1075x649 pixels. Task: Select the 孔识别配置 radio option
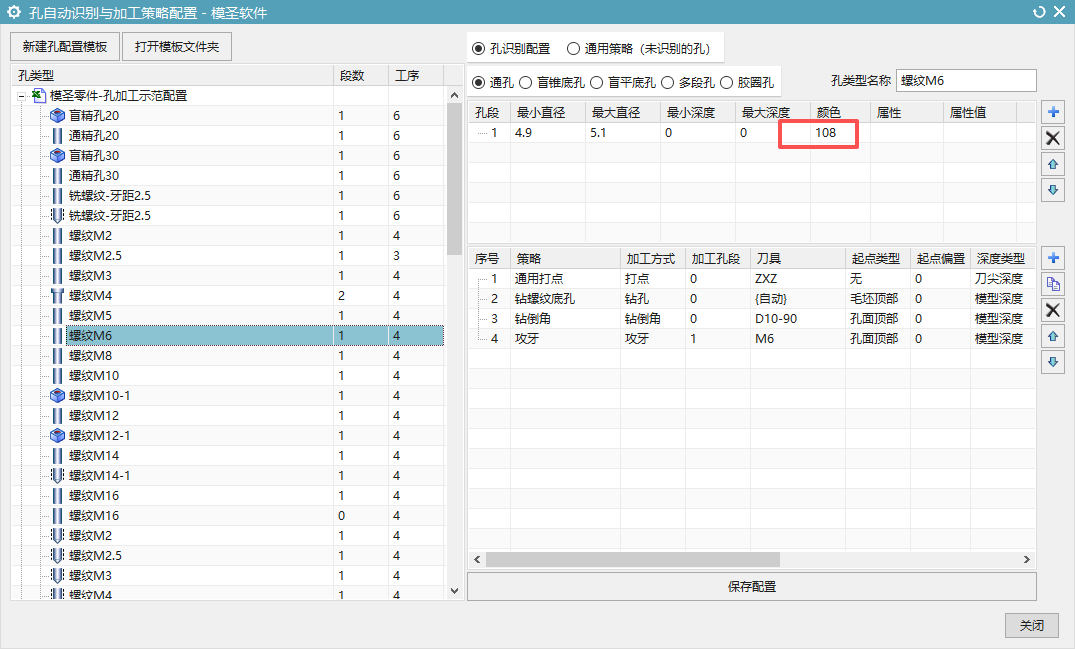pos(479,49)
